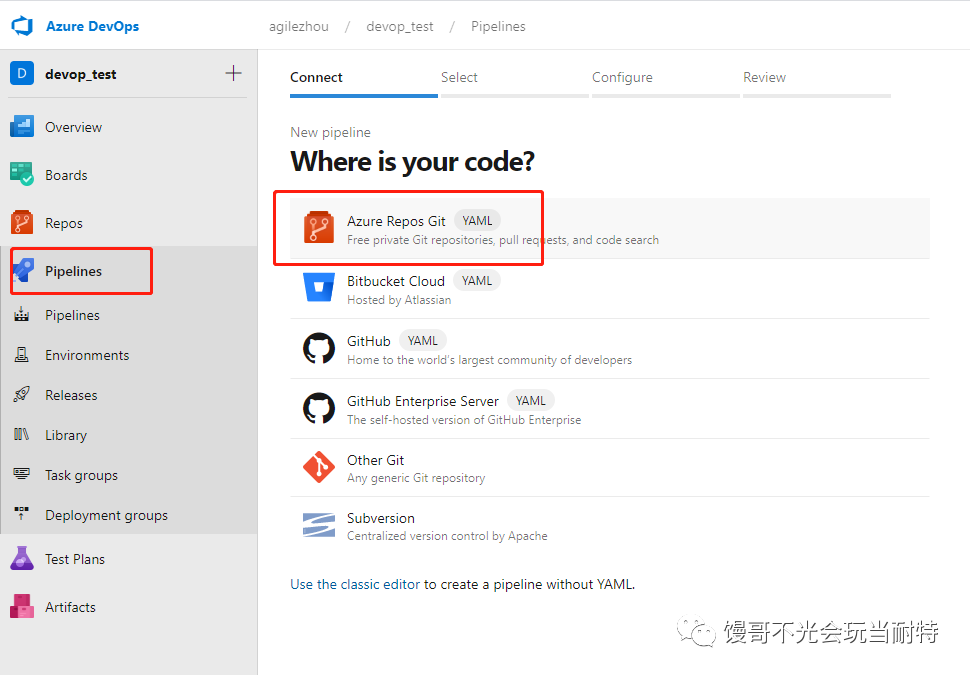Open the Pipelines sub-item label
The width and height of the screenshot is (970, 675).
click(x=72, y=316)
